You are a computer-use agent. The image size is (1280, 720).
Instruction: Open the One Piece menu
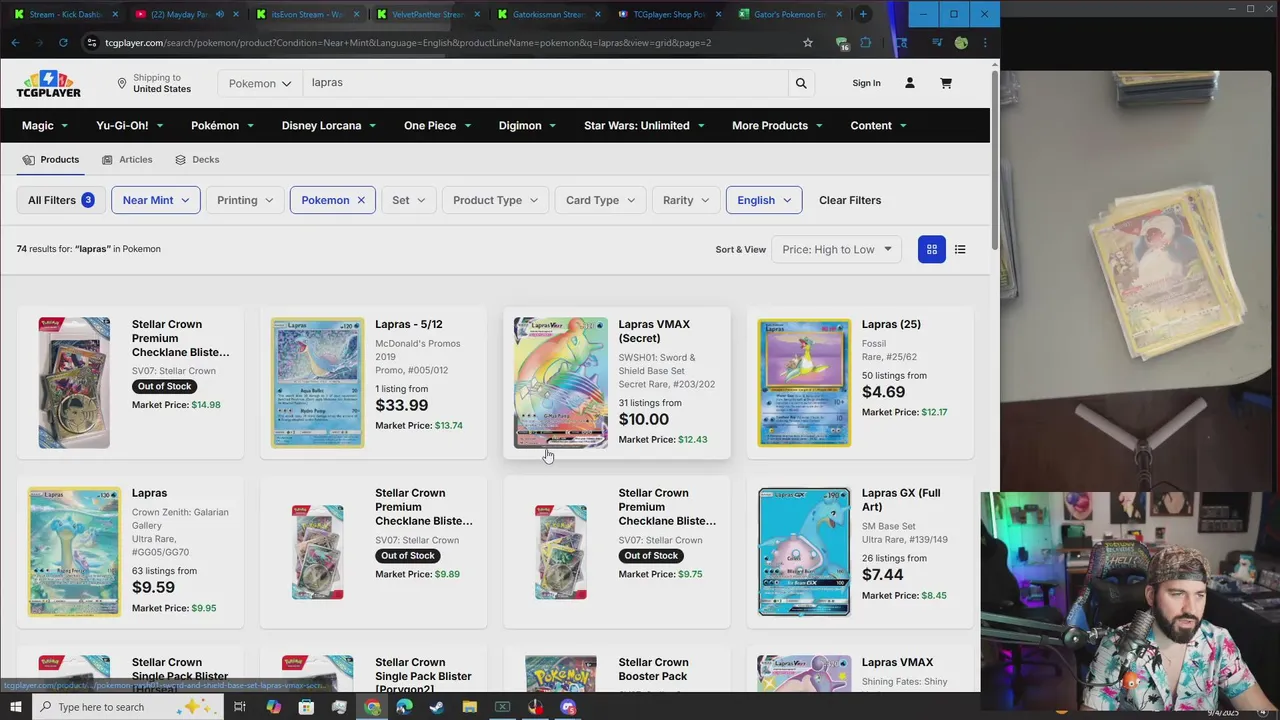coord(438,125)
